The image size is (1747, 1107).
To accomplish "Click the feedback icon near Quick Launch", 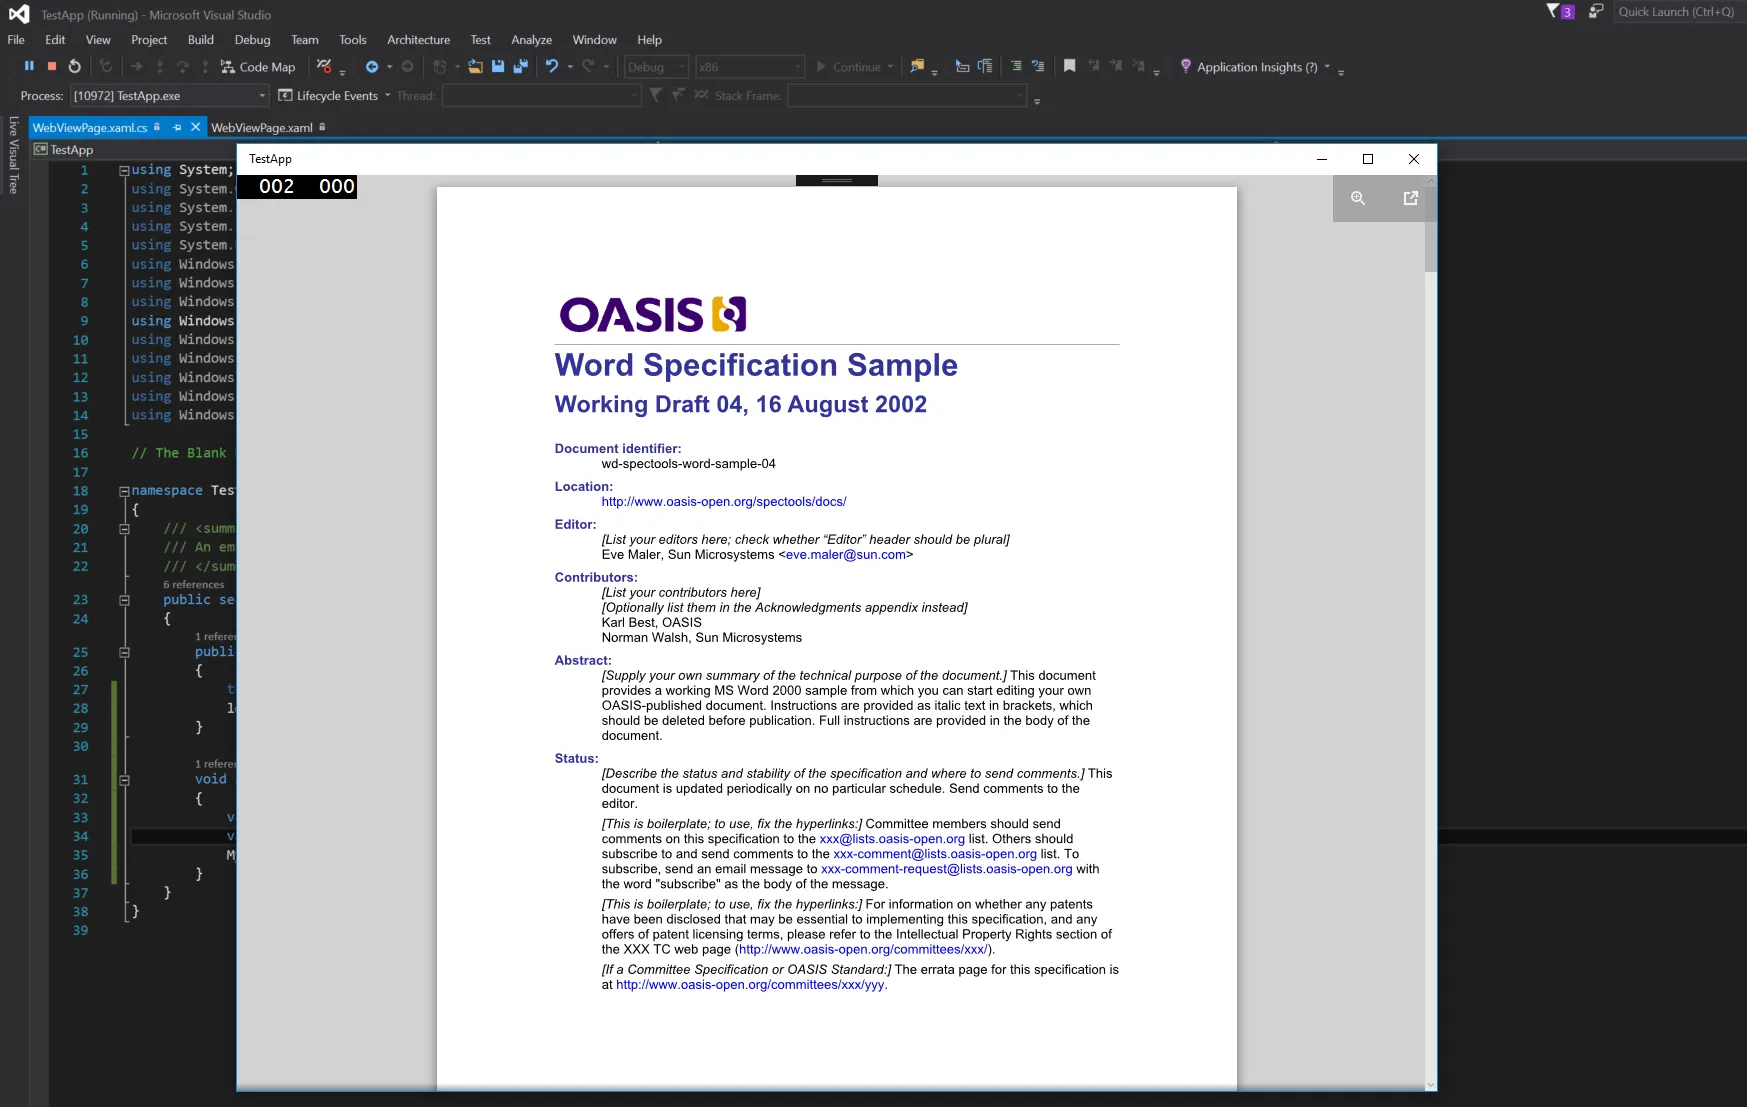I will click(x=1596, y=11).
